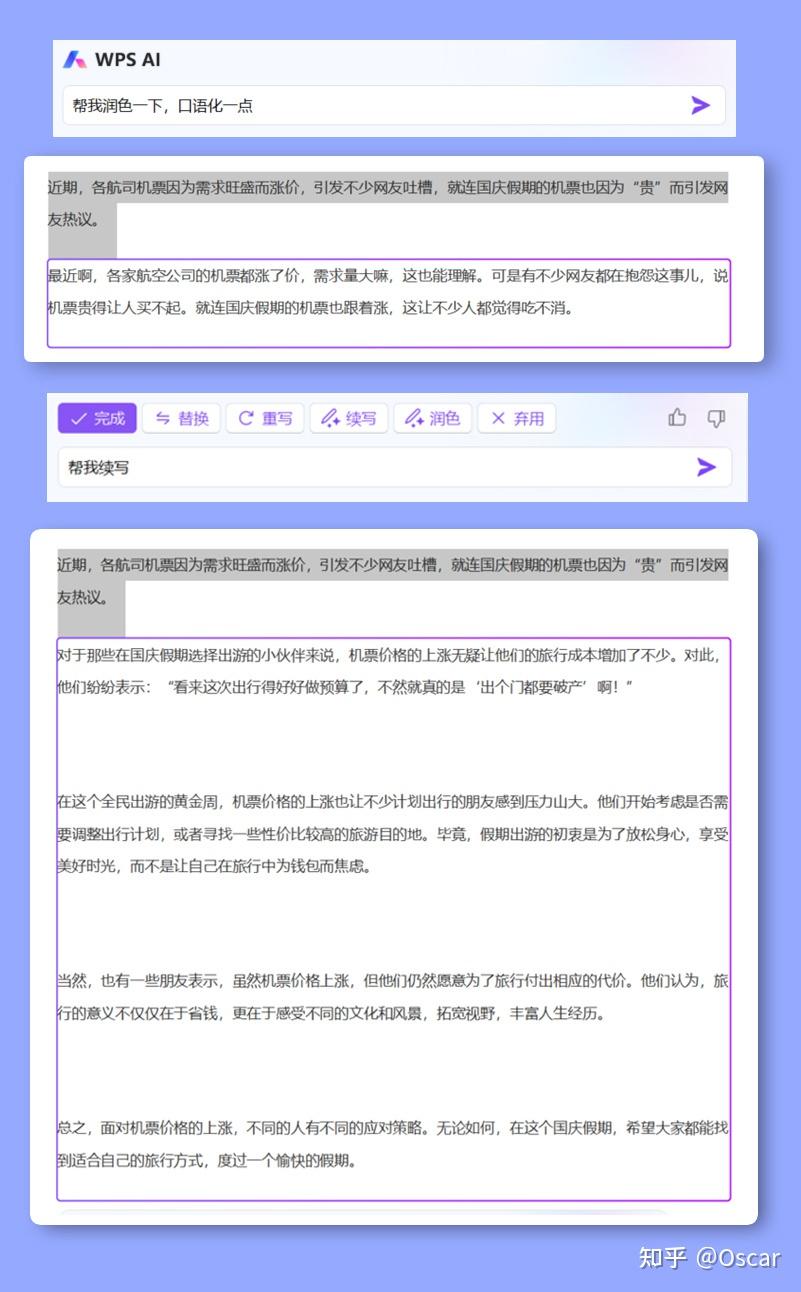Click the X icon inside 弃用
Screen dimensions: 801x1292
coord(498,418)
